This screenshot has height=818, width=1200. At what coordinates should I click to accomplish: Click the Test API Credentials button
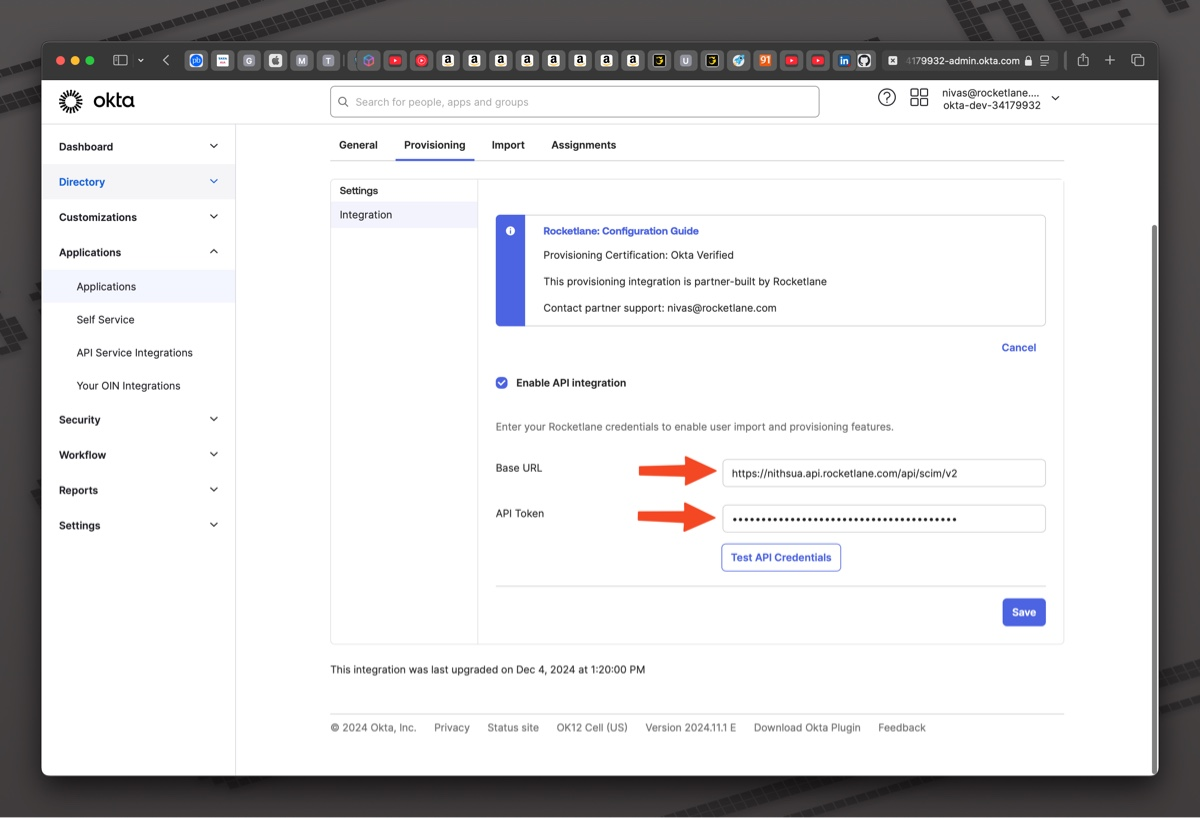[x=781, y=557]
